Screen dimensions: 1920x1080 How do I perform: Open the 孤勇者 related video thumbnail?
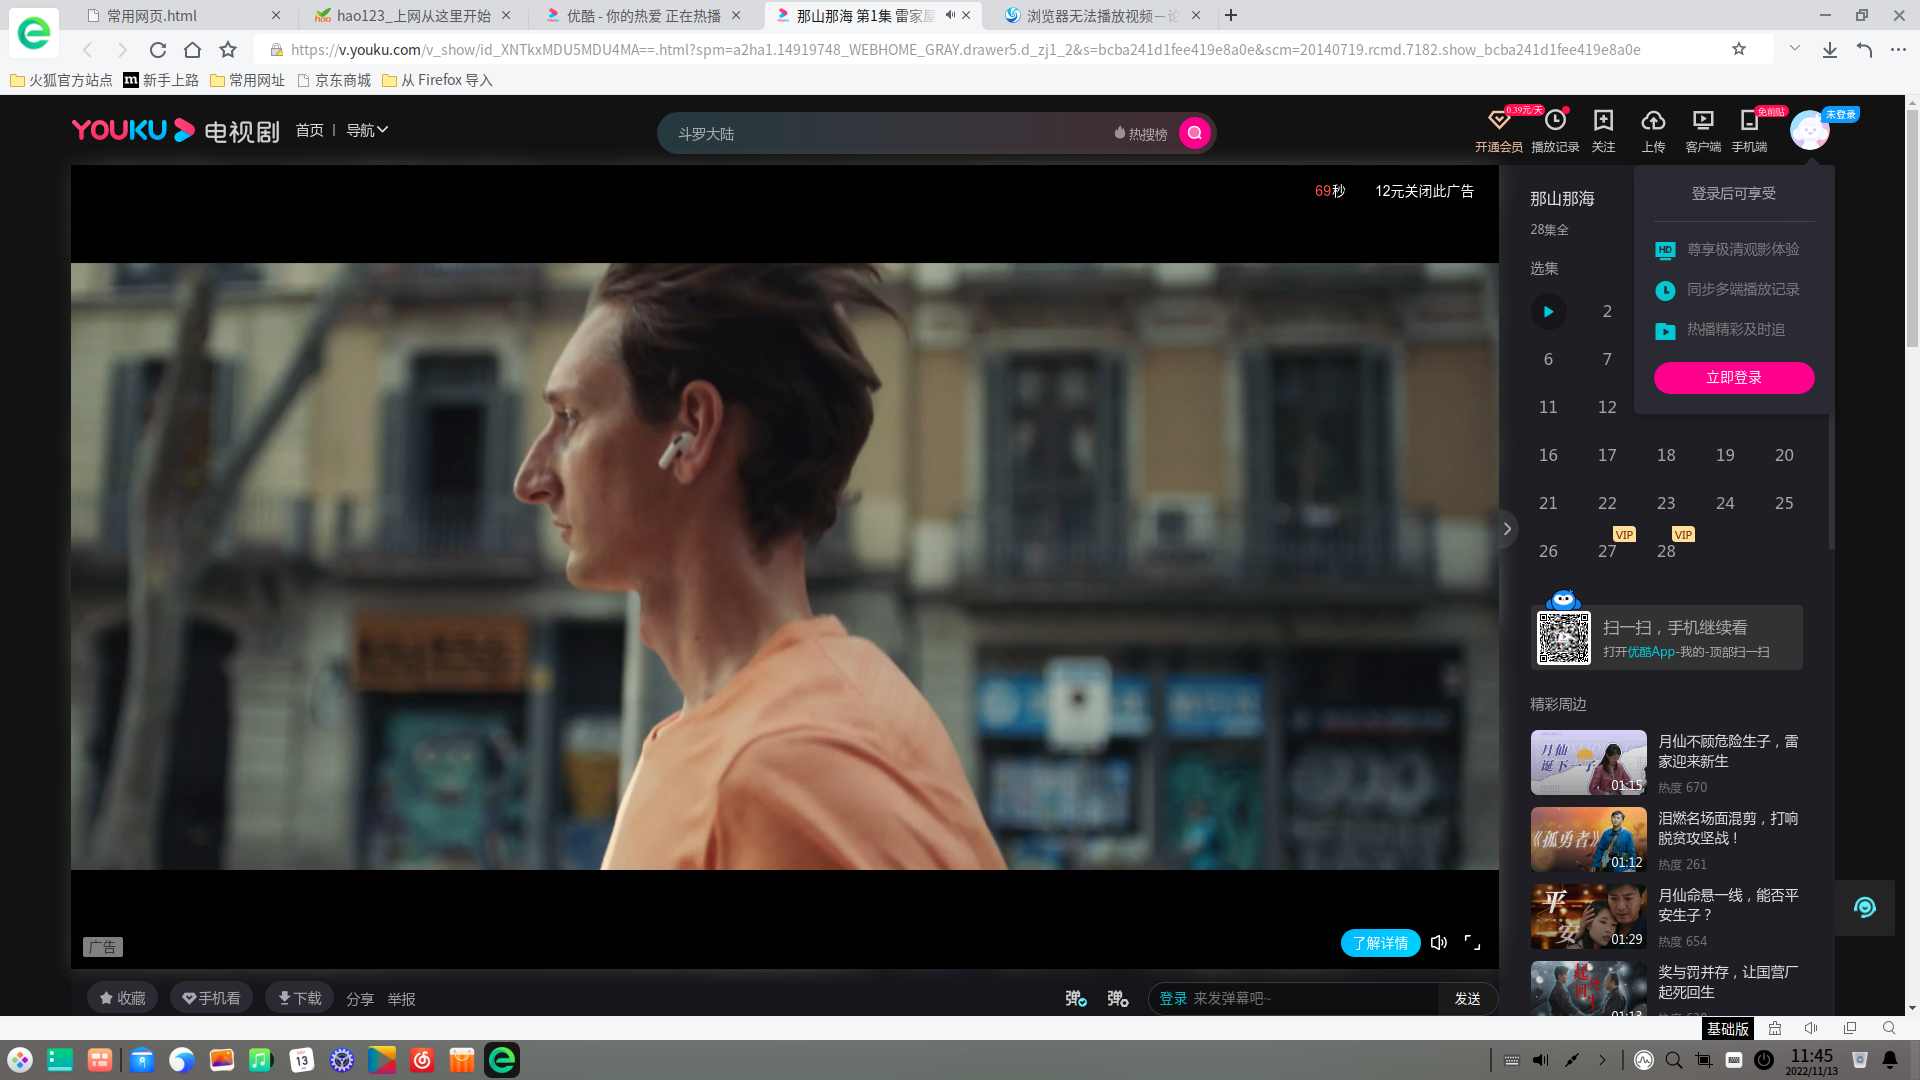tap(1588, 840)
